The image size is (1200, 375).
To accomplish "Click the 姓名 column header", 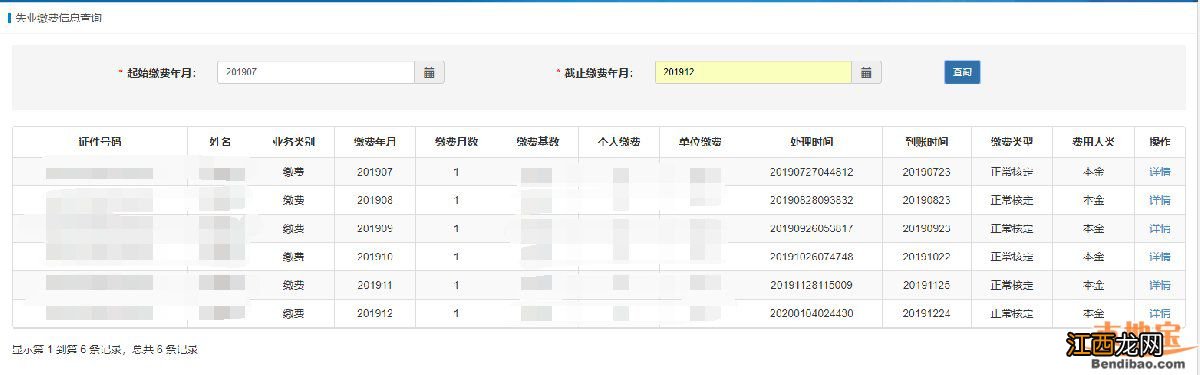I will coord(221,142).
